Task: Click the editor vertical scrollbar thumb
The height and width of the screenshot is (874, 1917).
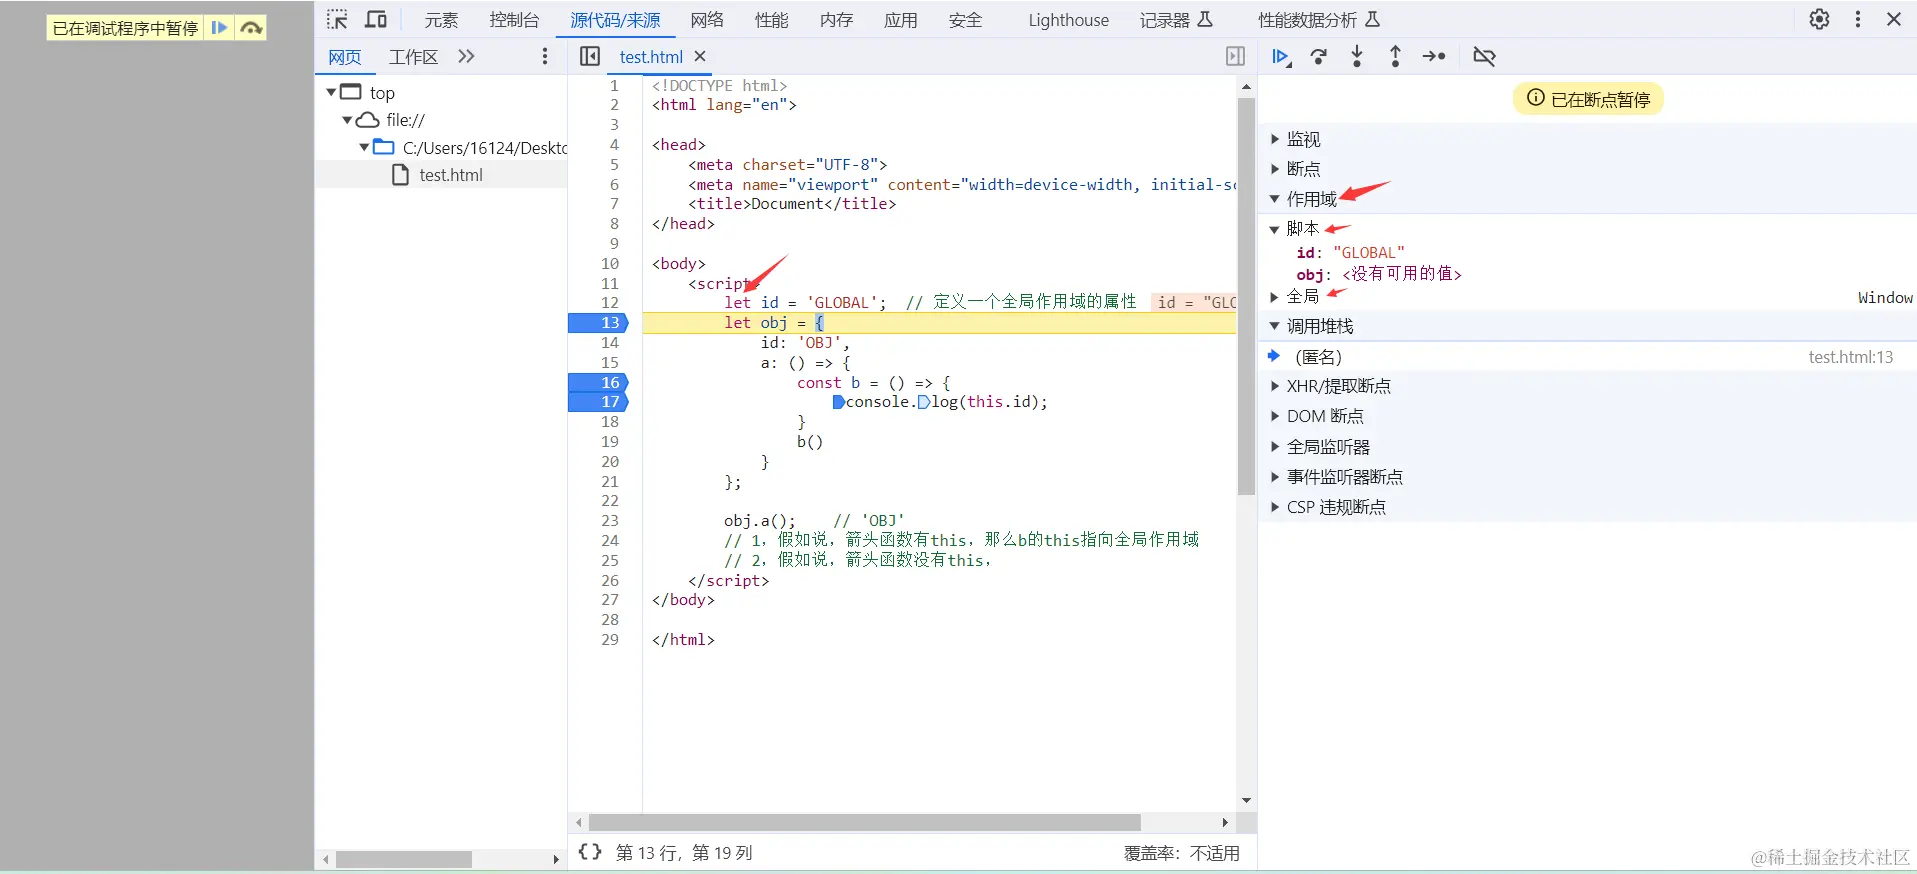Action: [x=1246, y=297]
